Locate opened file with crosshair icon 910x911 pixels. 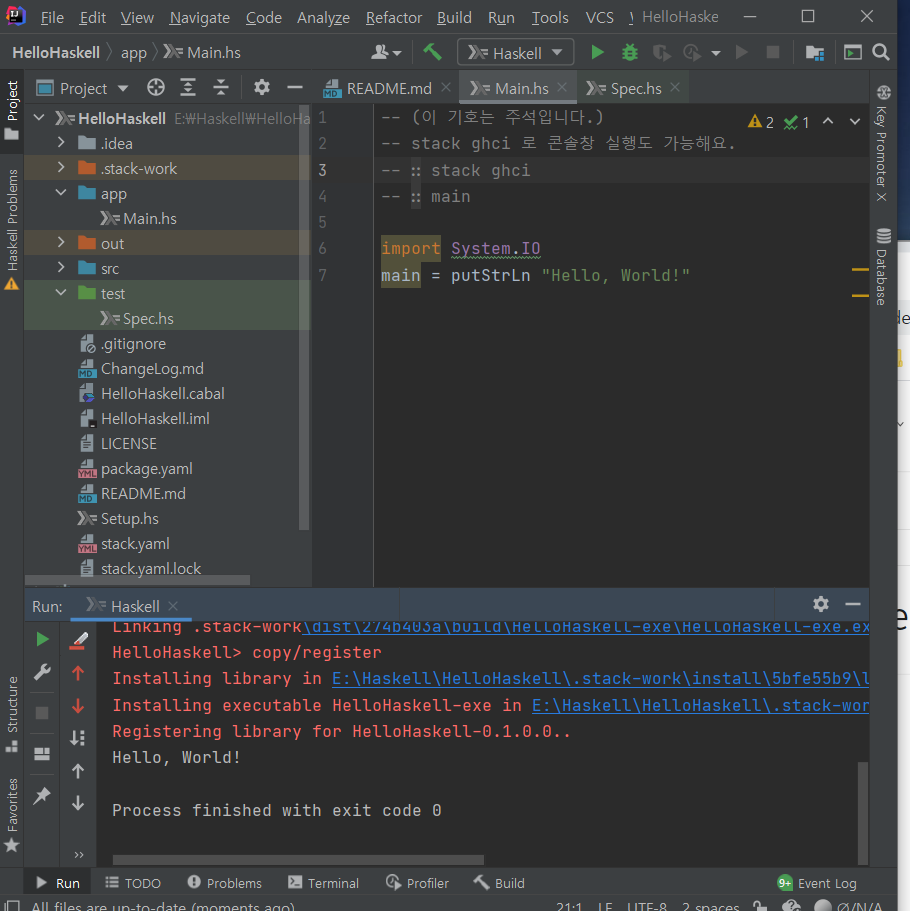[x=156, y=88]
